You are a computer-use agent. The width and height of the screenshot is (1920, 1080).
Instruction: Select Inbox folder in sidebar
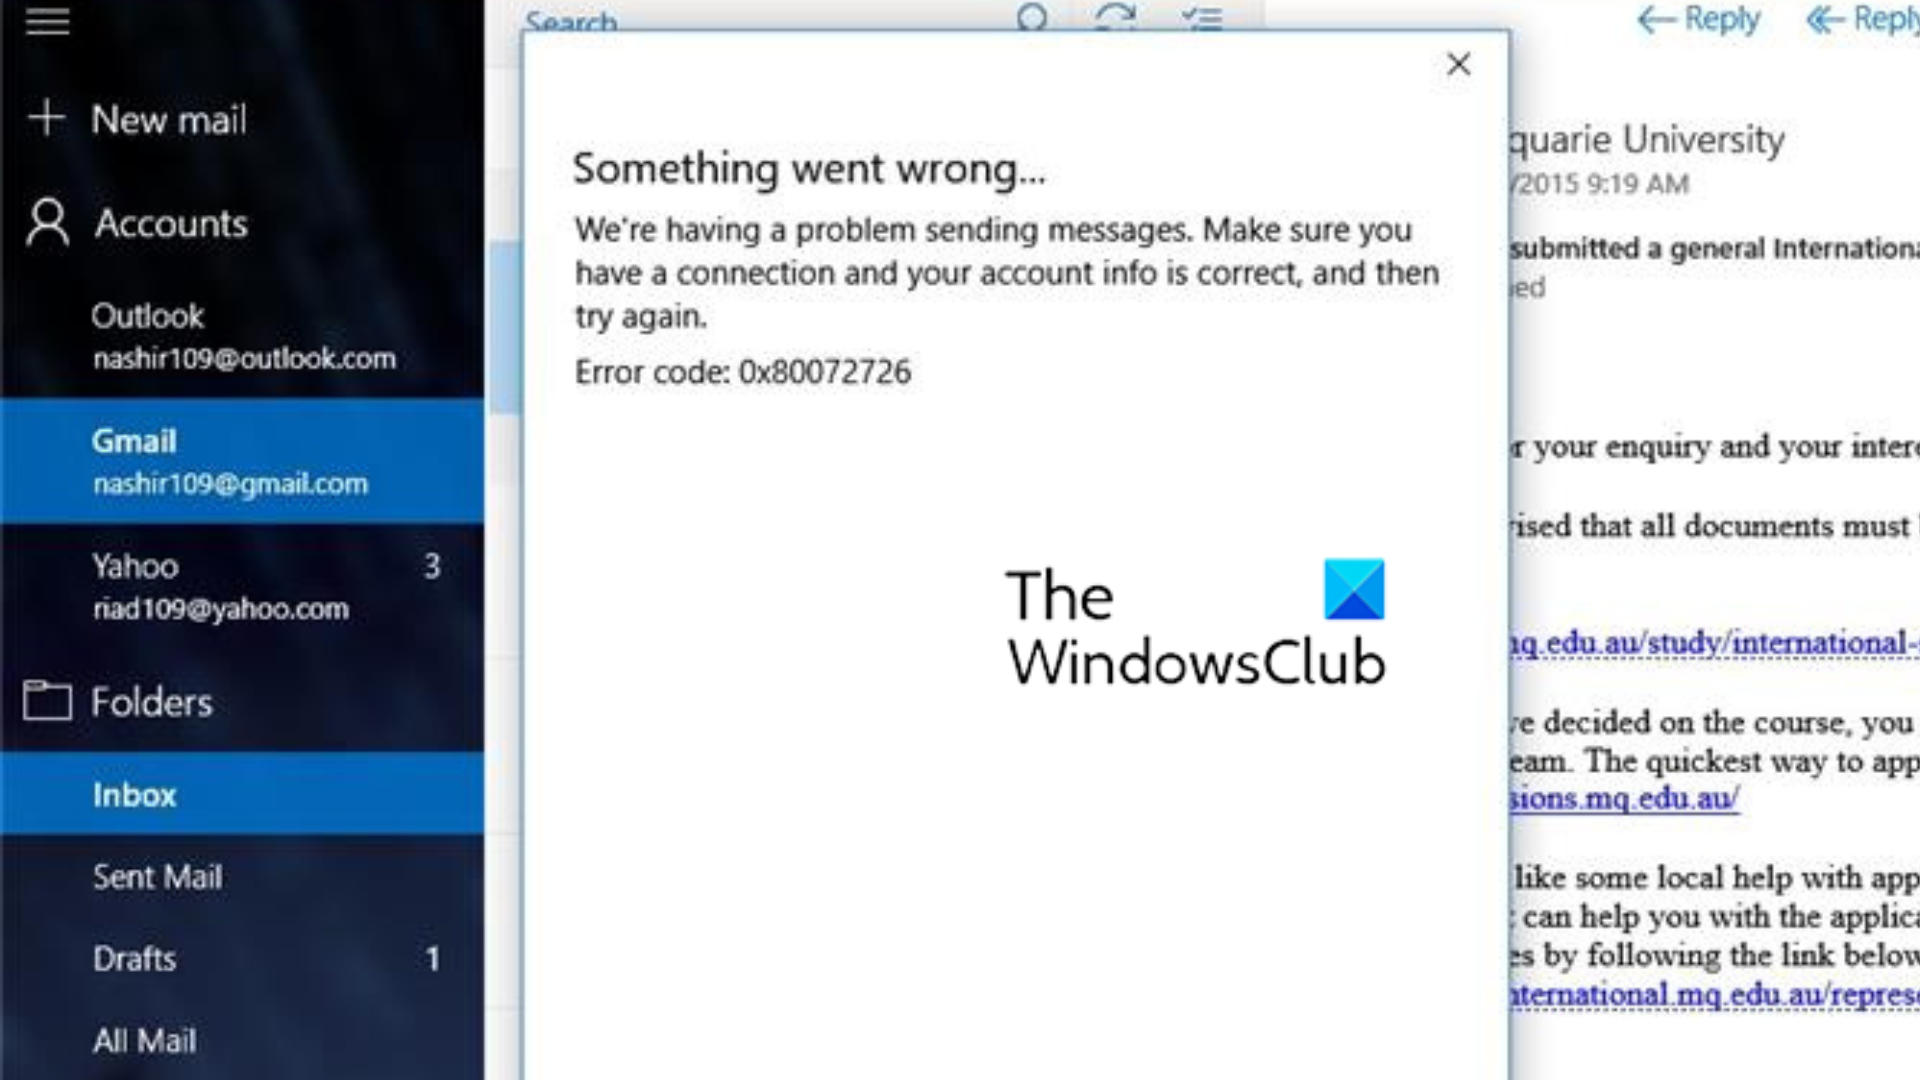coord(135,795)
